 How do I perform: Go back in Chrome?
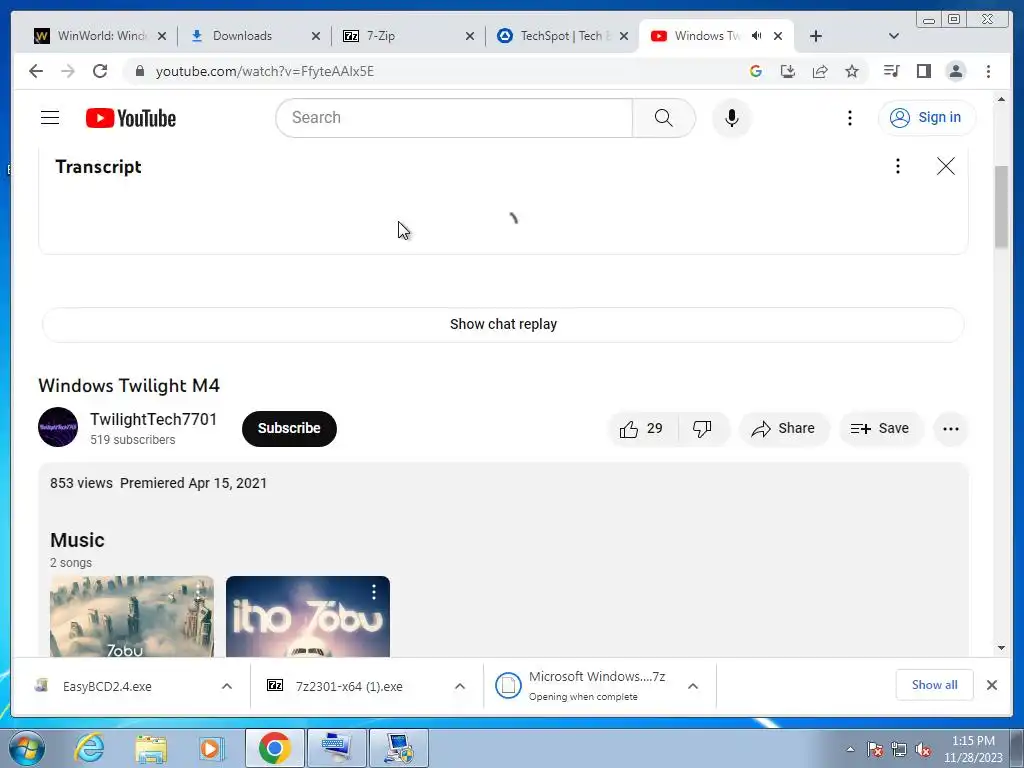click(36, 71)
